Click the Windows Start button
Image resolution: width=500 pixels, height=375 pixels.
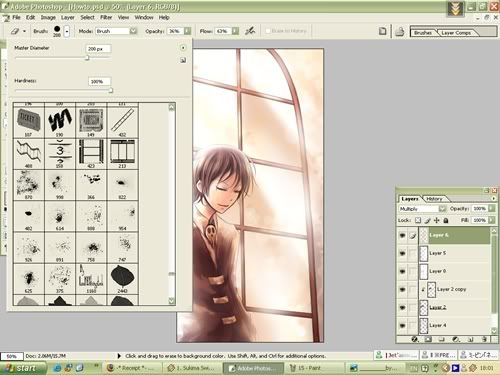[x=22, y=368]
